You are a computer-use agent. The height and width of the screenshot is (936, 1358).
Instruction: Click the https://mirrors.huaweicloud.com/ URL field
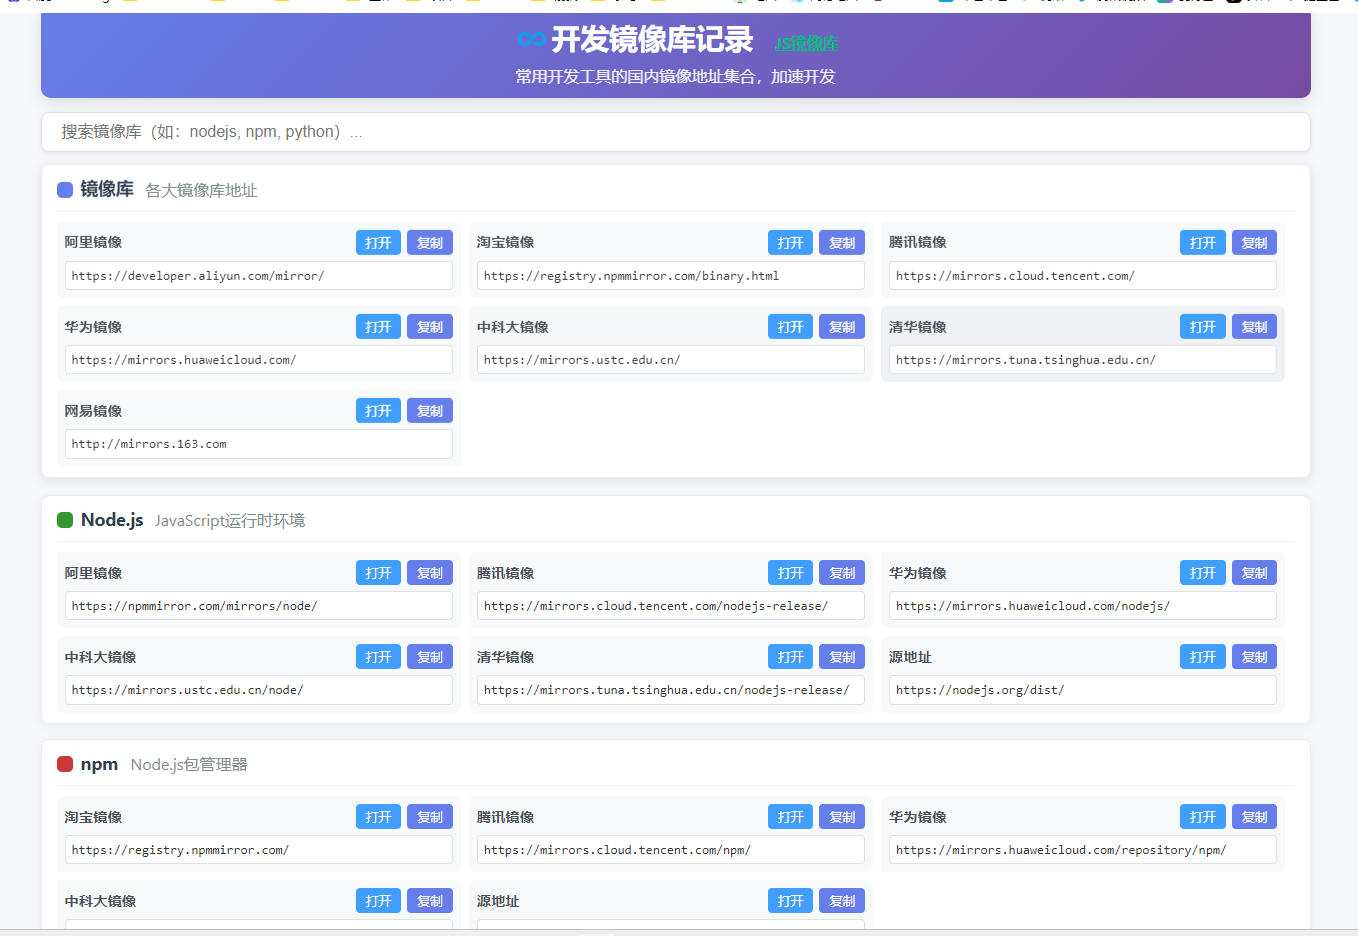[259, 360]
